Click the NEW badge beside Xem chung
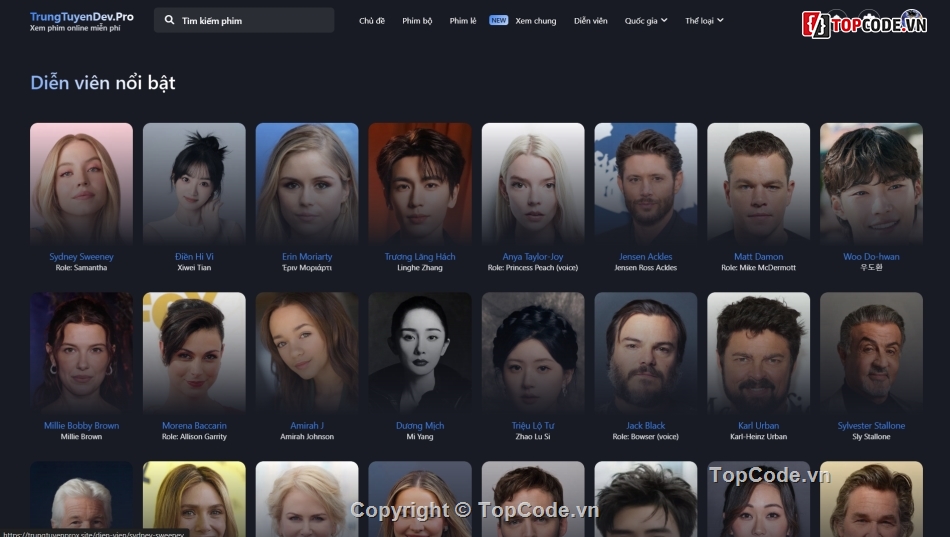This screenshot has height=537, width=950. 498,20
